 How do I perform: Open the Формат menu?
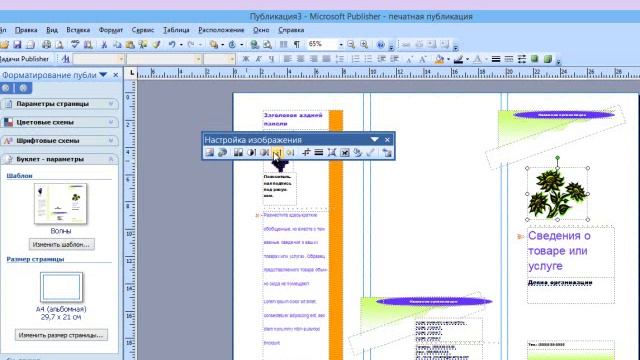111,30
